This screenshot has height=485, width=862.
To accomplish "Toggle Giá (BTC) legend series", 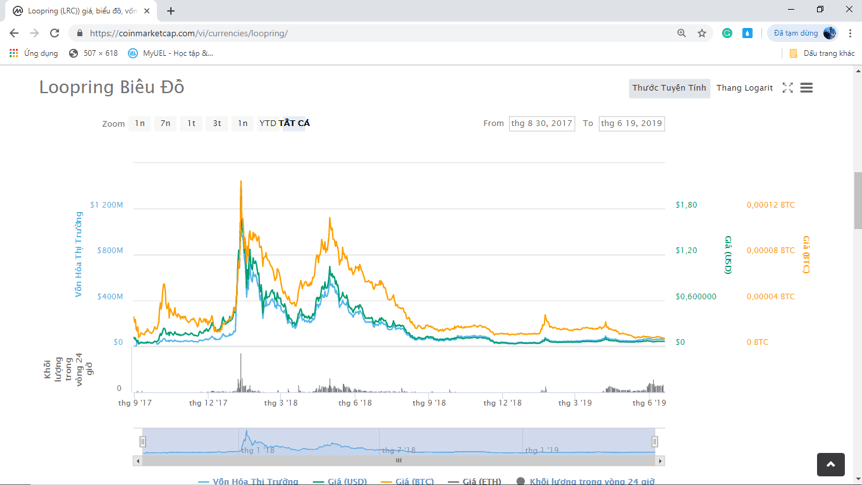I will [407, 481].
